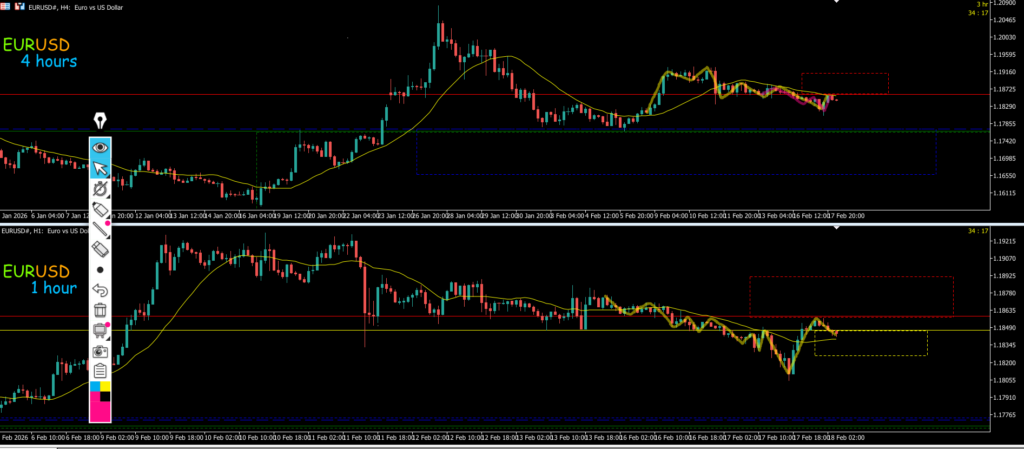Click the white marker at the H4 chart top
This screenshot has width=1024, height=449.
[837, 3]
